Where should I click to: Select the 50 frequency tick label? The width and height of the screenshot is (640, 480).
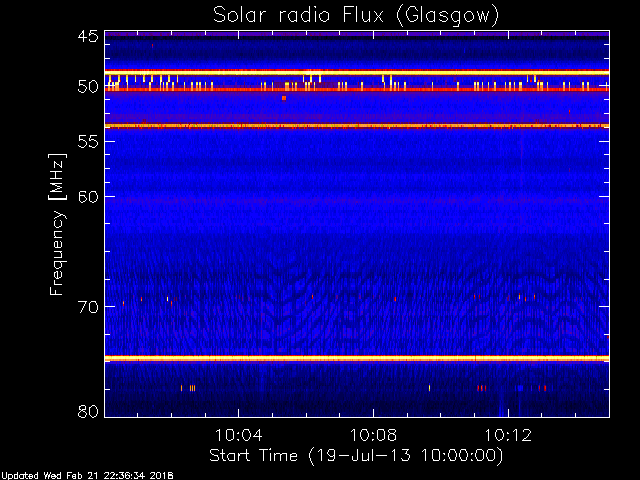click(x=88, y=87)
